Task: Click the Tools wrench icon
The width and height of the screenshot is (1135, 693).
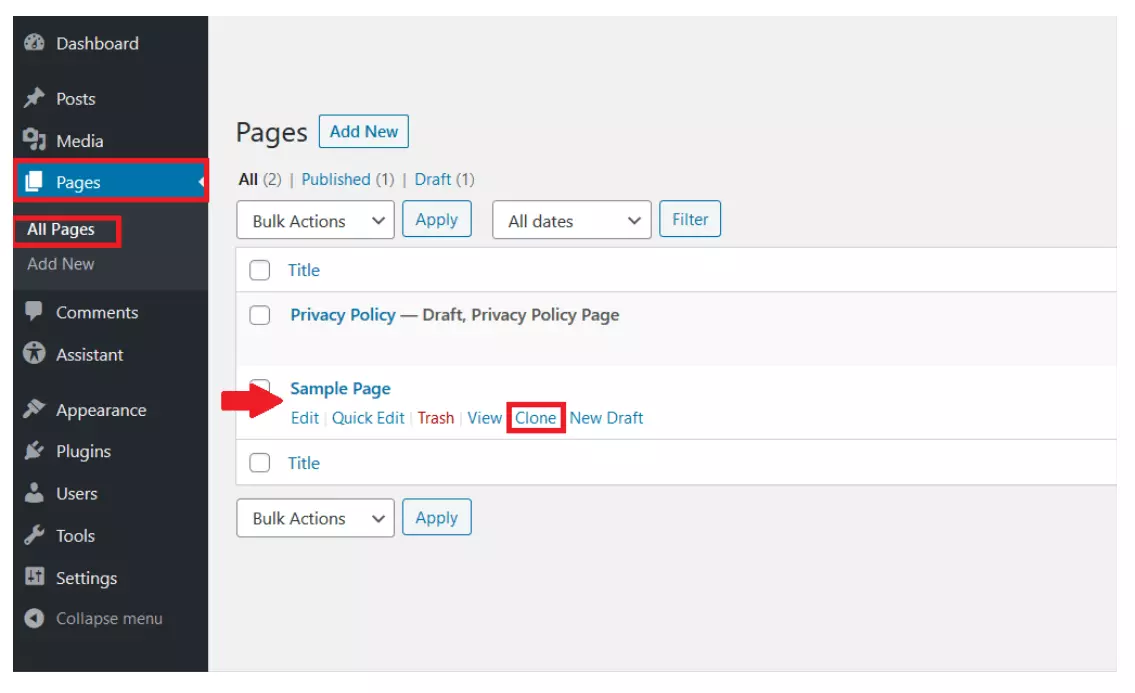Action: [x=34, y=535]
